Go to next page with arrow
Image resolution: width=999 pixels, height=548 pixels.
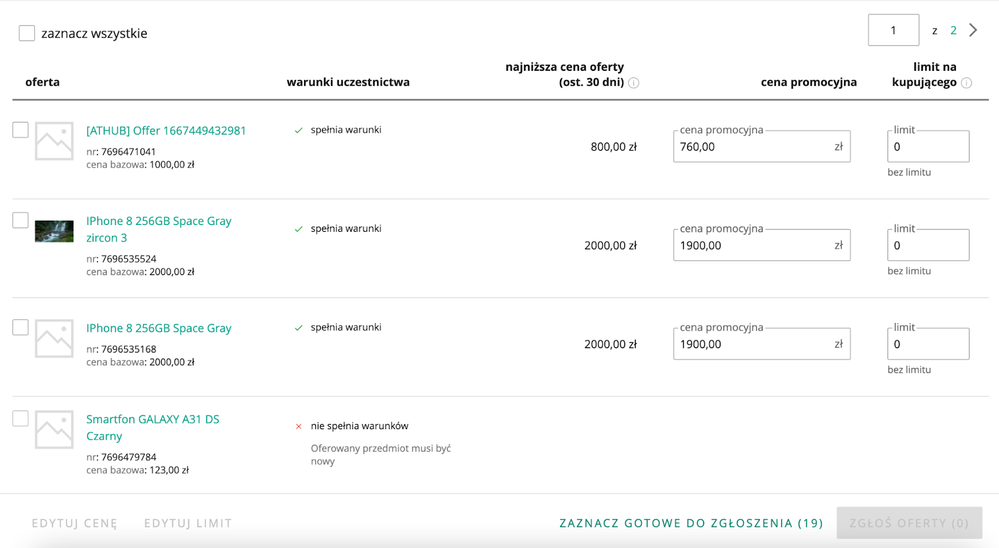click(x=973, y=30)
